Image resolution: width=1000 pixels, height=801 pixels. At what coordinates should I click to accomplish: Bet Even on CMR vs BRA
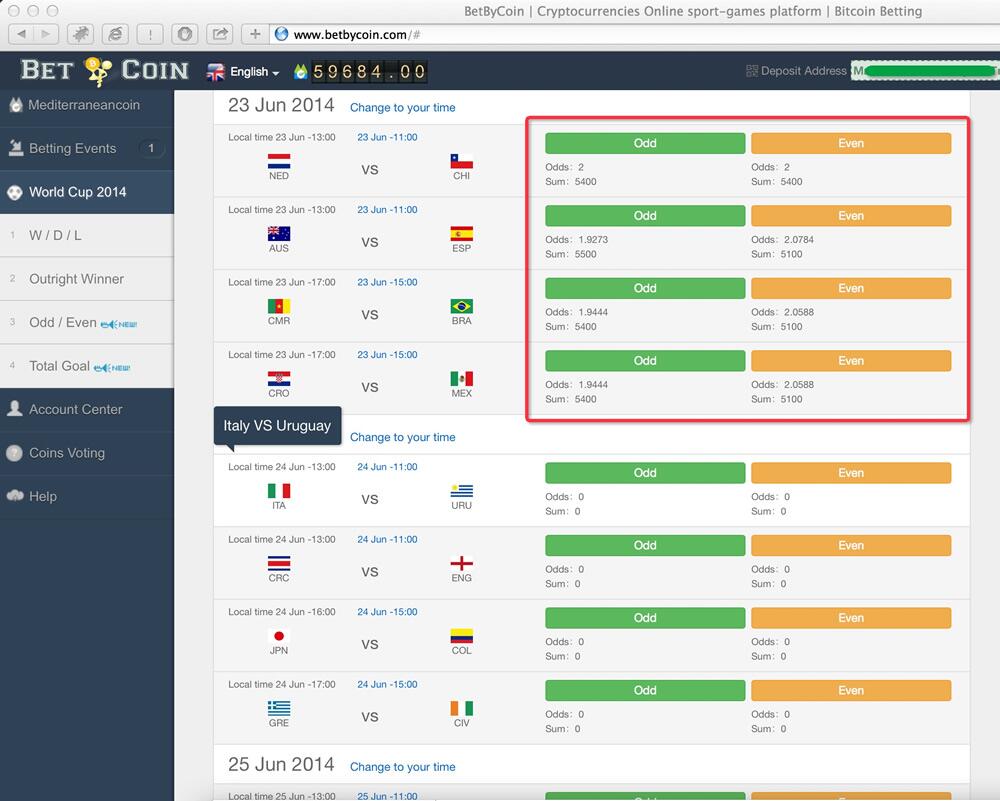point(851,288)
